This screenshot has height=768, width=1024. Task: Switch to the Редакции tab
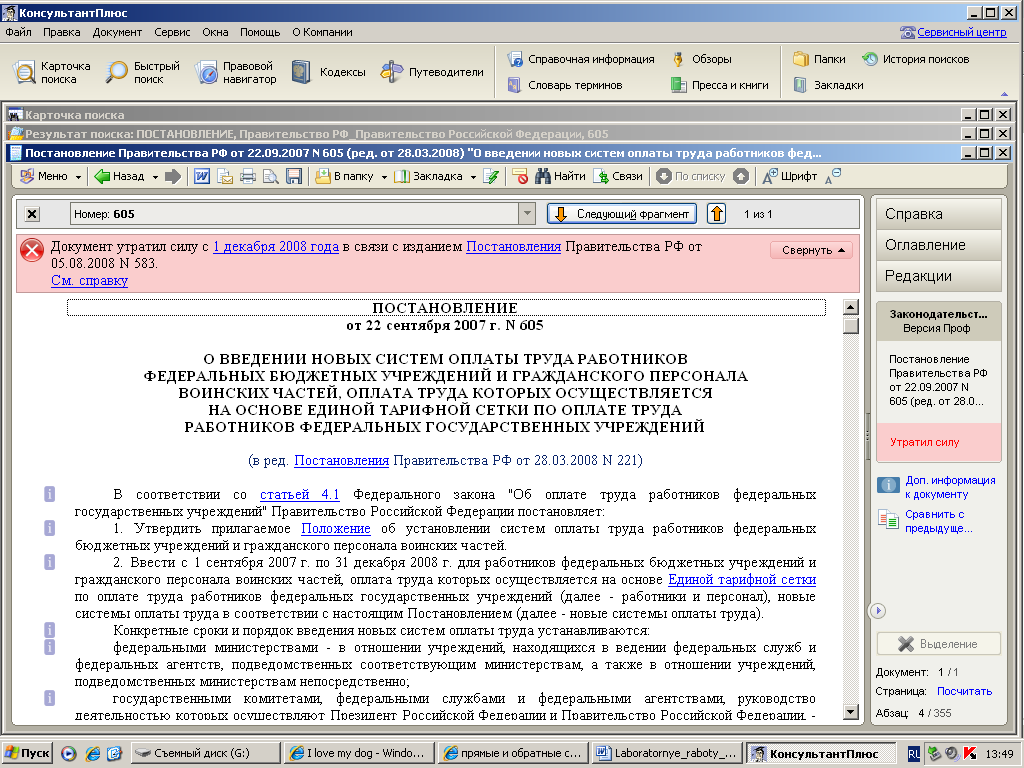click(x=938, y=276)
